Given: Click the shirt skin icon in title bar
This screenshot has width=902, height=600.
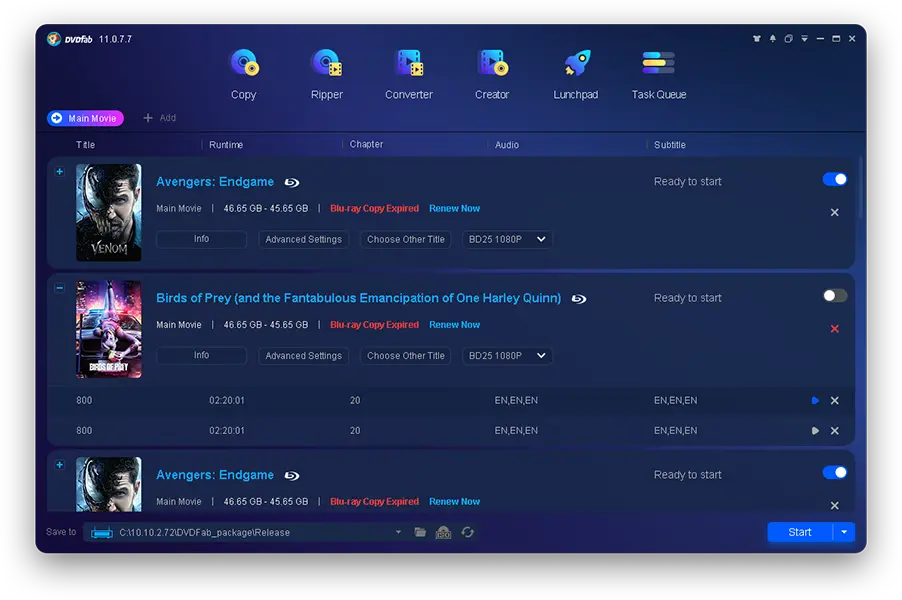Looking at the screenshot, I should 756,39.
